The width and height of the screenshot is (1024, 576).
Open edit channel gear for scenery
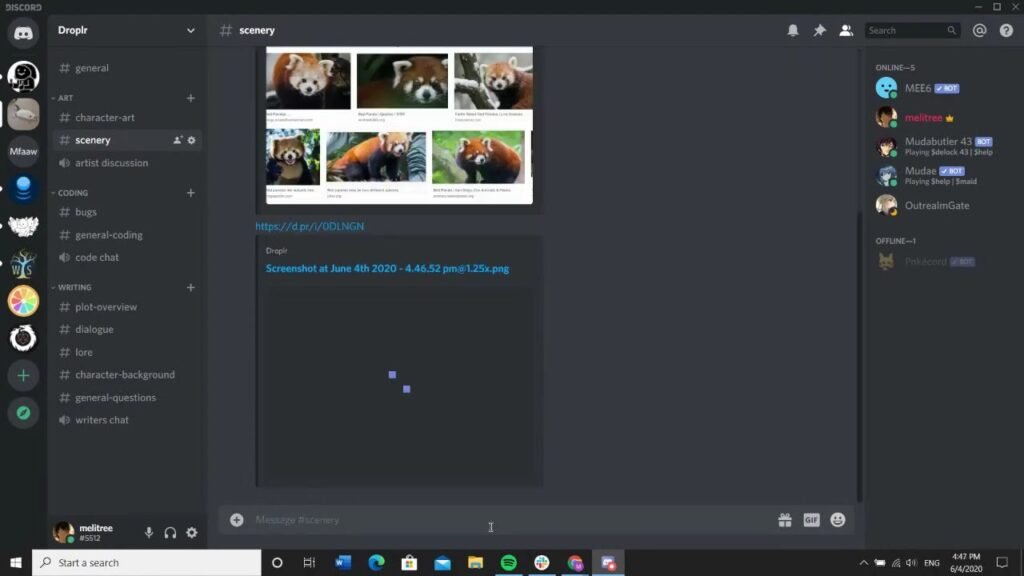[191, 140]
